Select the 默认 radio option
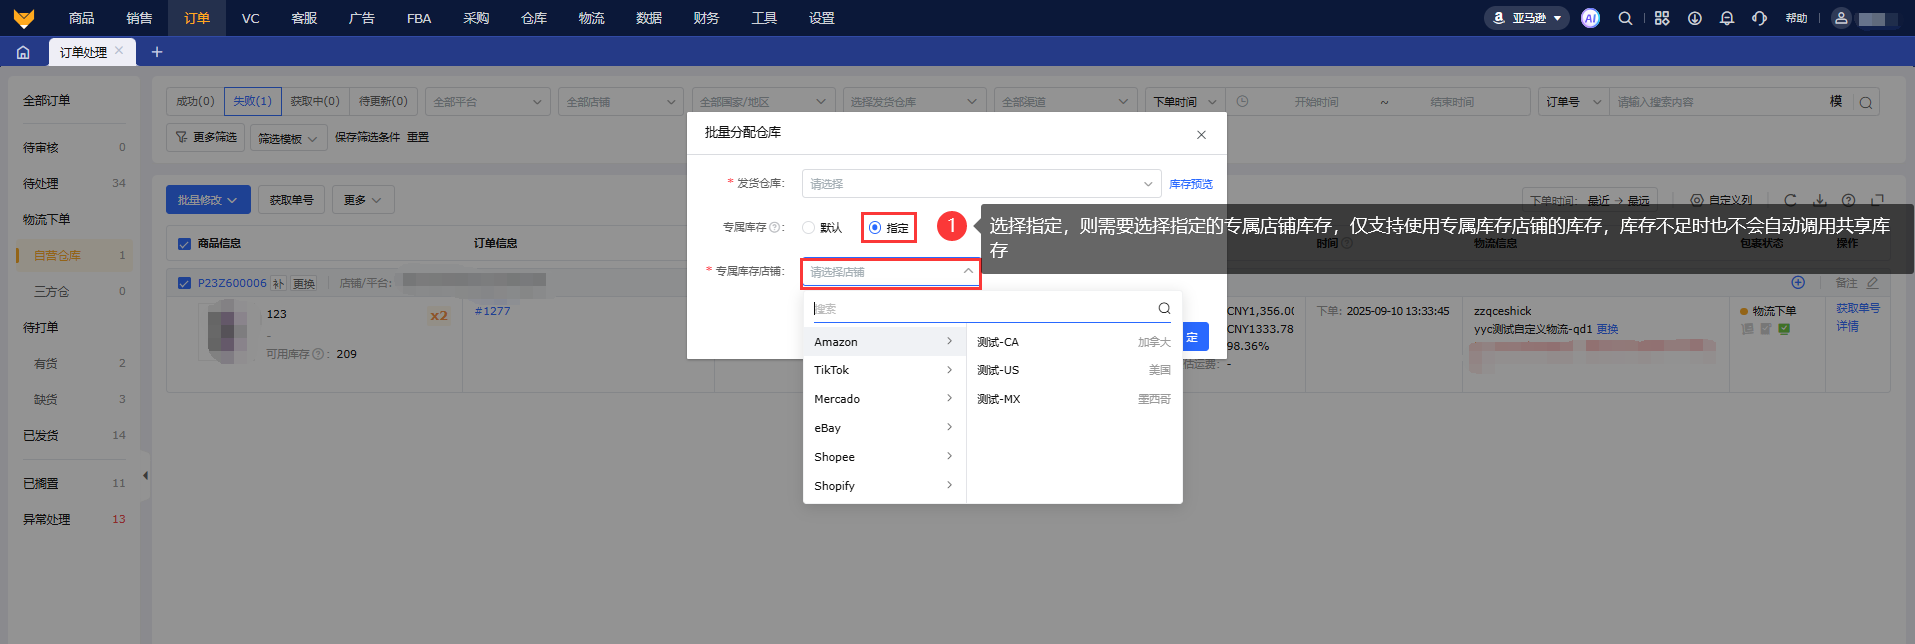Viewport: 1915px width, 644px height. click(809, 228)
